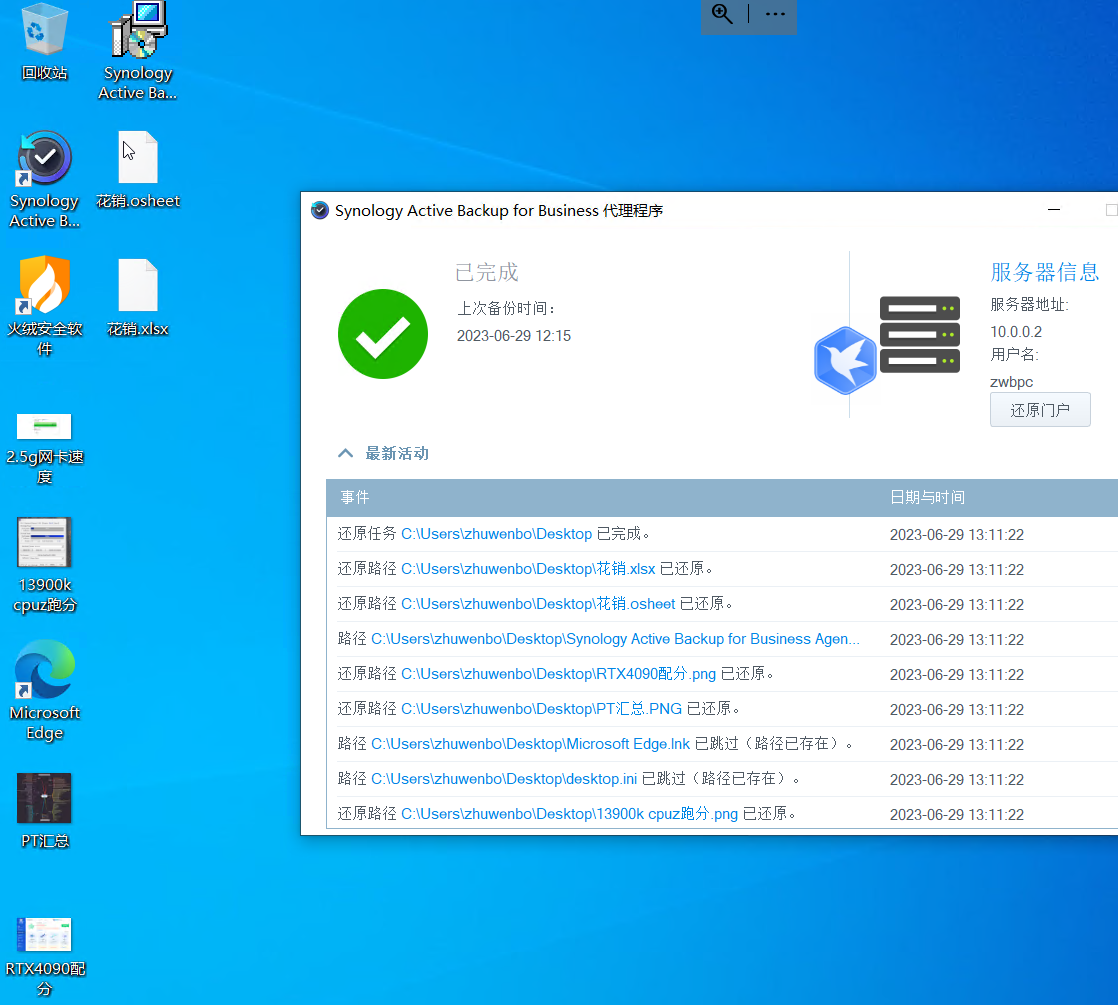Open the Microsoft Edge.lnk path link
The width and height of the screenshot is (1118, 1005).
[x=530, y=743]
